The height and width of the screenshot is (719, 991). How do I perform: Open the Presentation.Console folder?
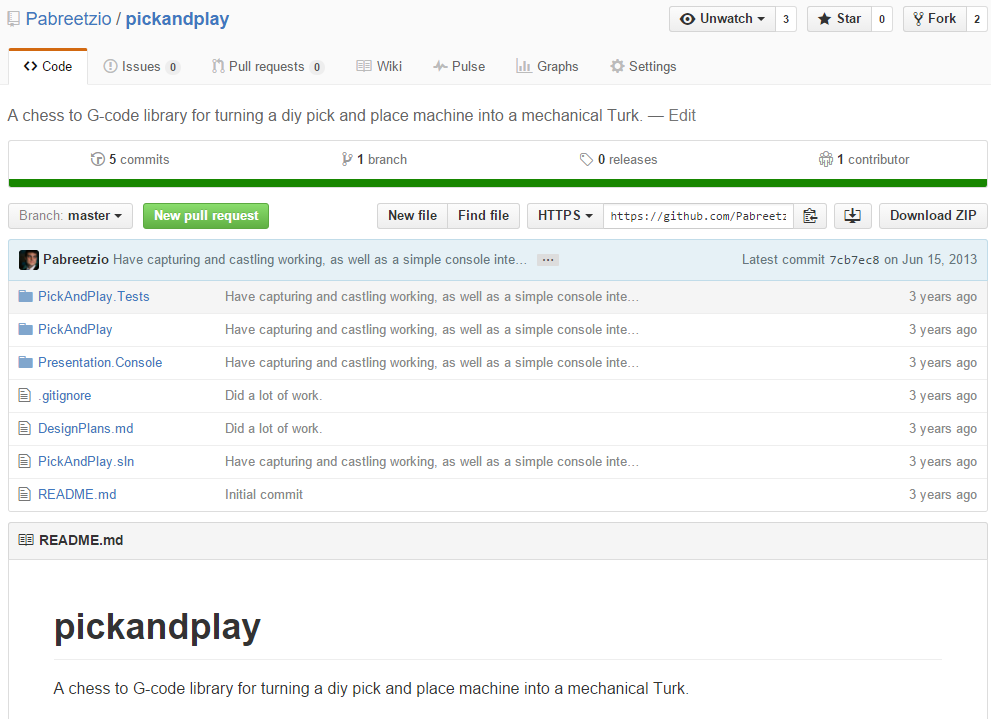100,363
